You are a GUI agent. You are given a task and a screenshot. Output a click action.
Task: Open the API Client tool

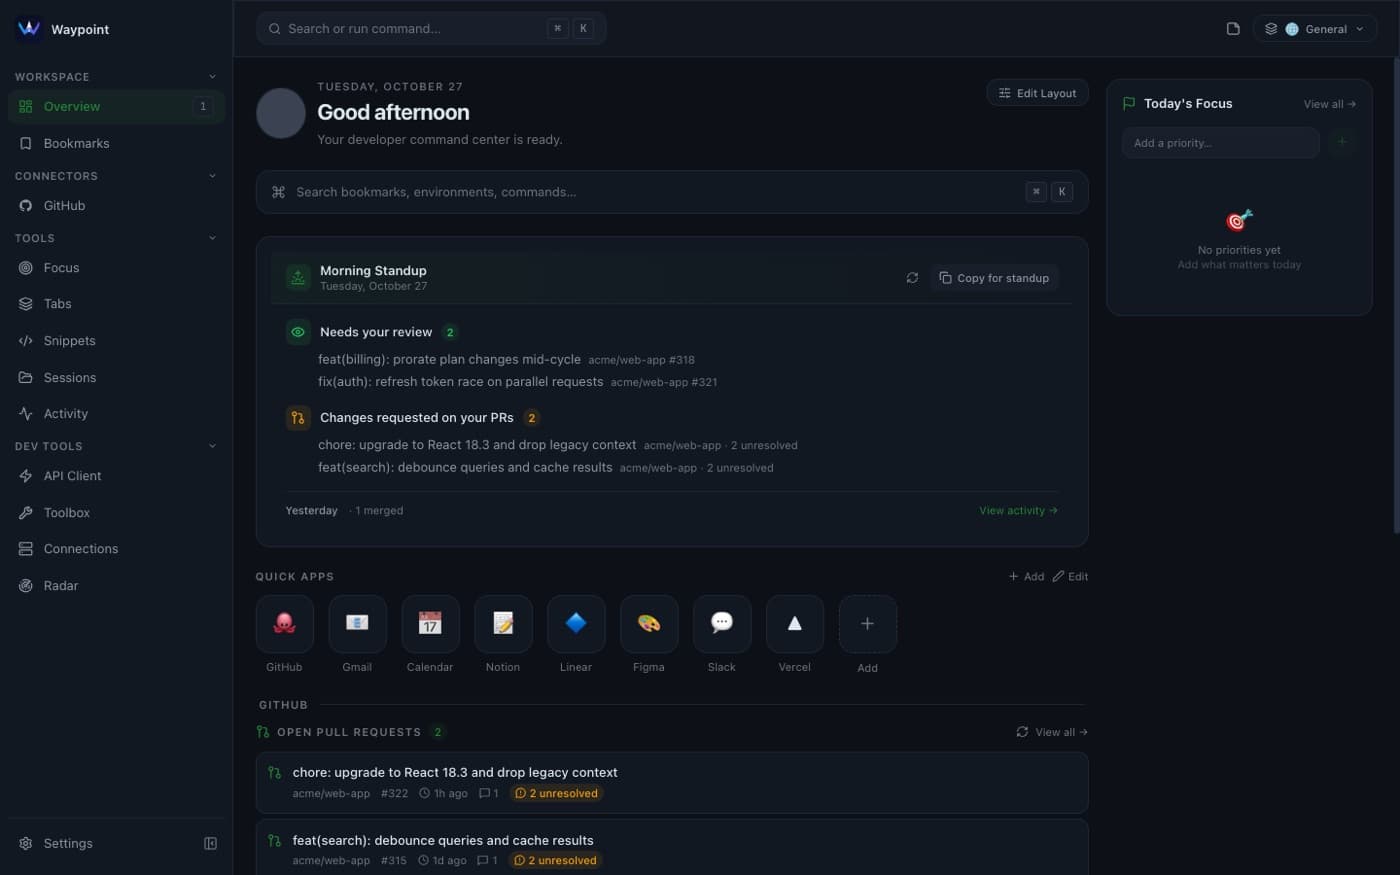point(116,476)
